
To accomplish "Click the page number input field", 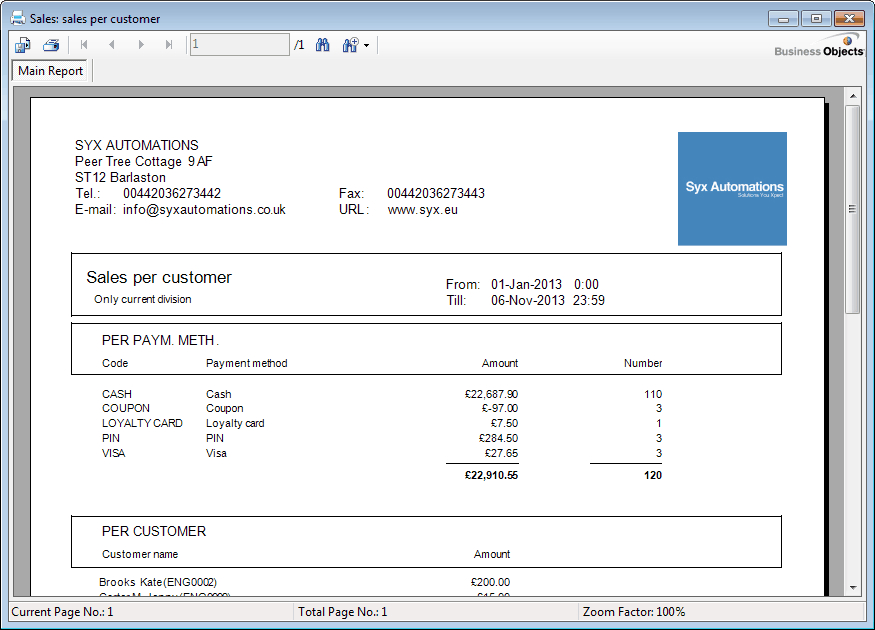I will coord(239,45).
